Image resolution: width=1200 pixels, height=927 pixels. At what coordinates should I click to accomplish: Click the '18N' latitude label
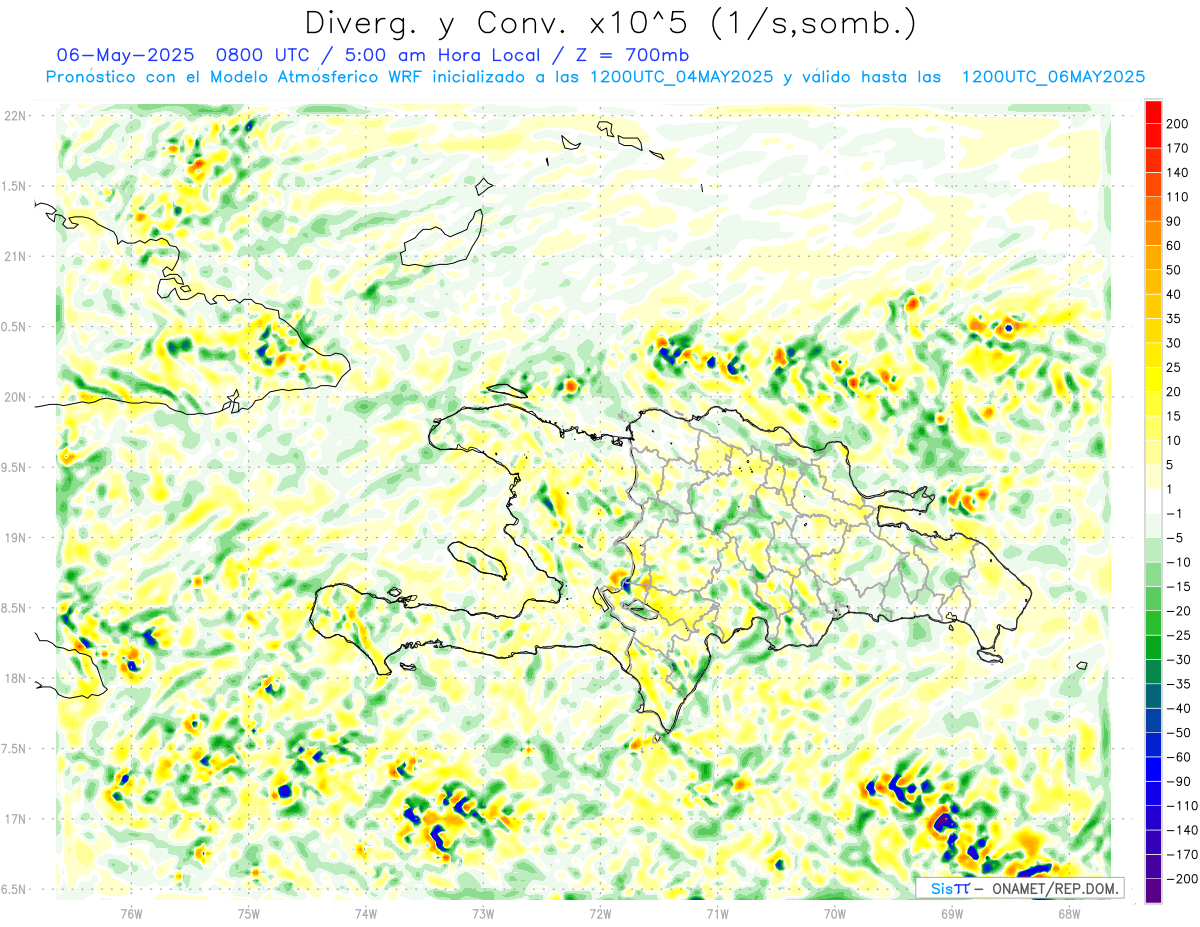pos(14,678)
